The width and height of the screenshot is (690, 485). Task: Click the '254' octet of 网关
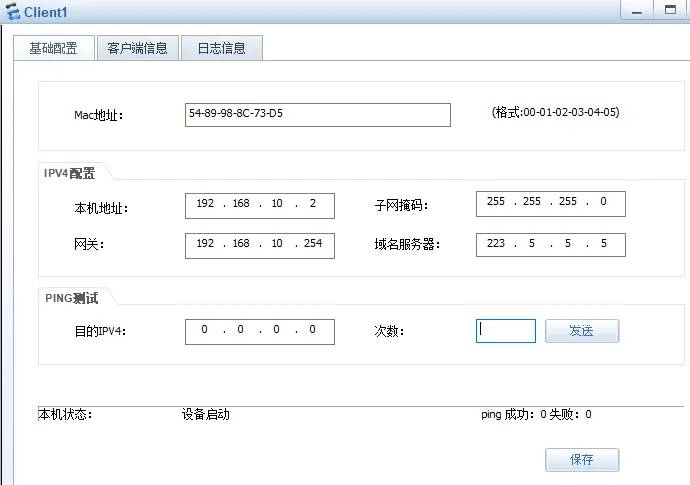(x=313, y=243)
